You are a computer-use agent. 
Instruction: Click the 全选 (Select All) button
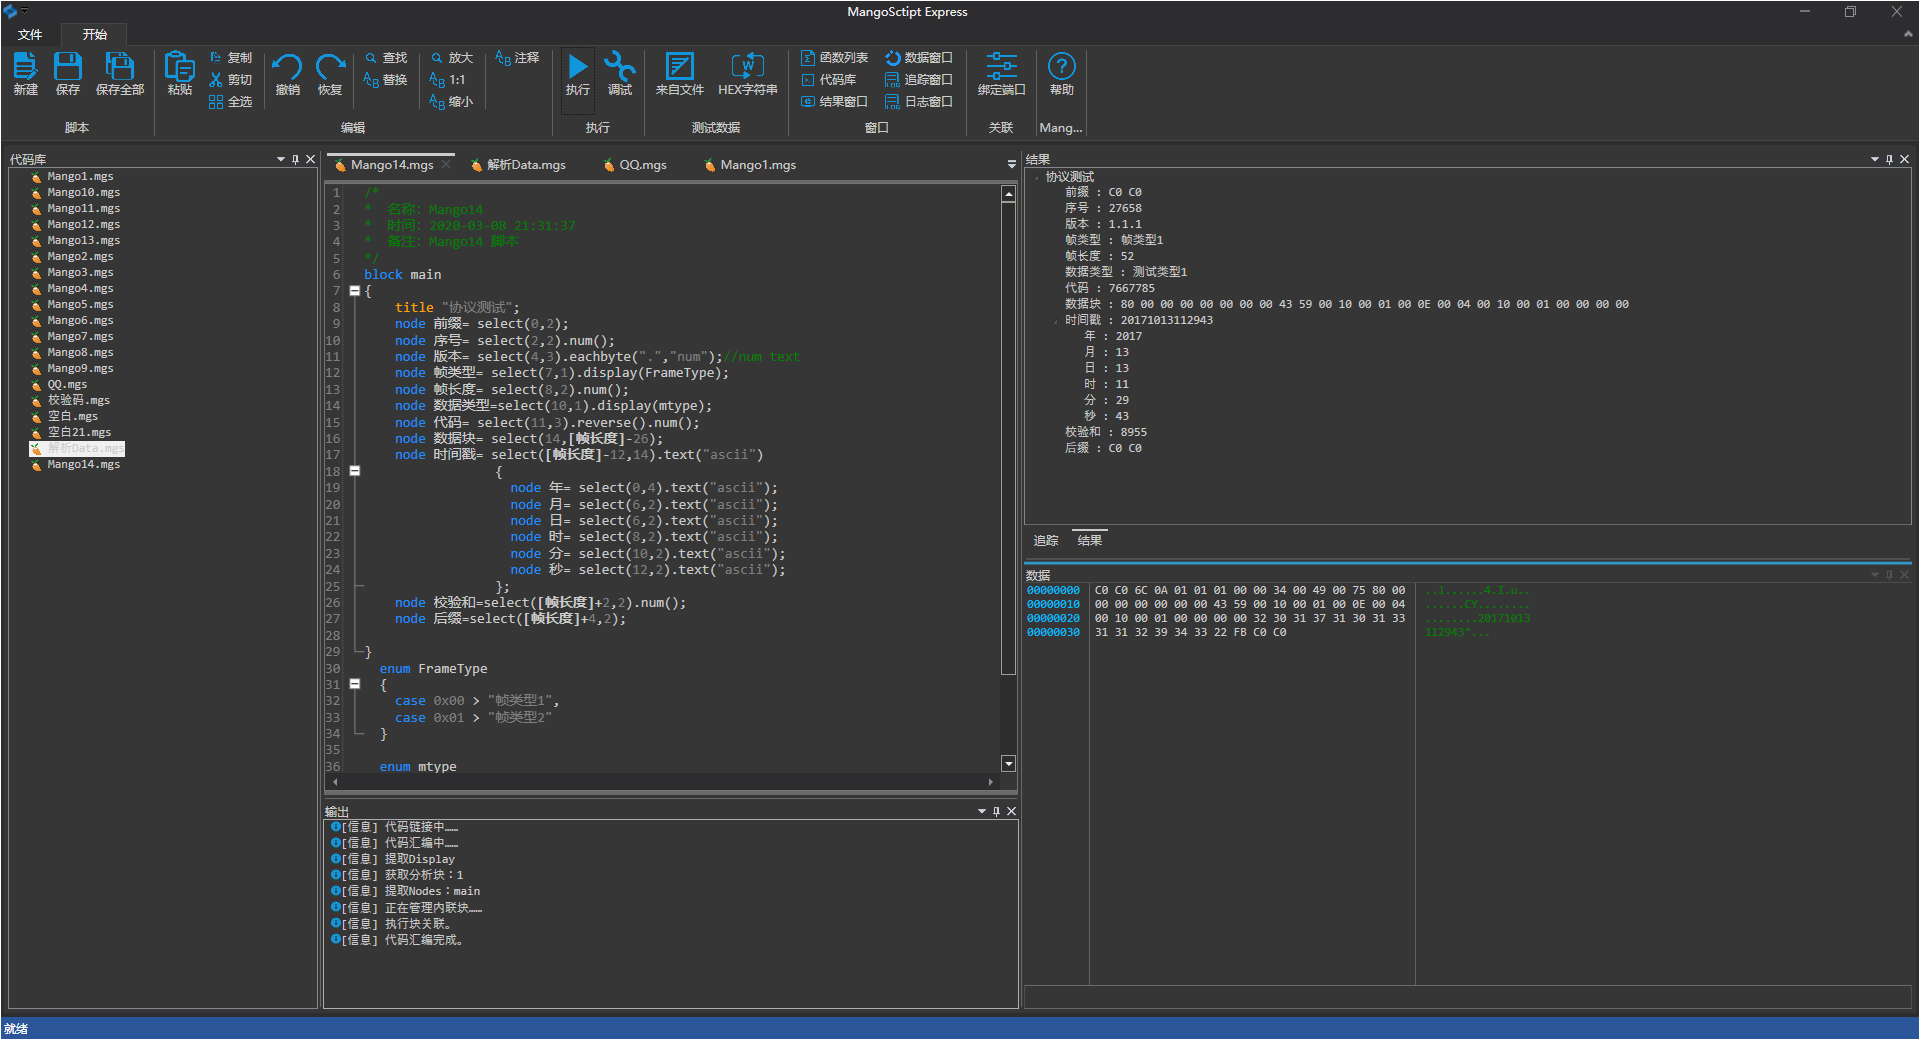pos(231,102)
